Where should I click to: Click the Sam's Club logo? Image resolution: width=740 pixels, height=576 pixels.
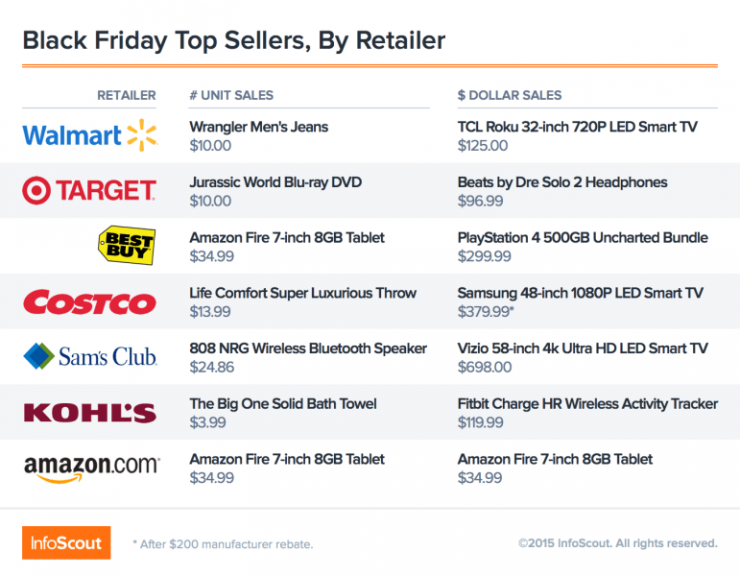tap(90, 356)
